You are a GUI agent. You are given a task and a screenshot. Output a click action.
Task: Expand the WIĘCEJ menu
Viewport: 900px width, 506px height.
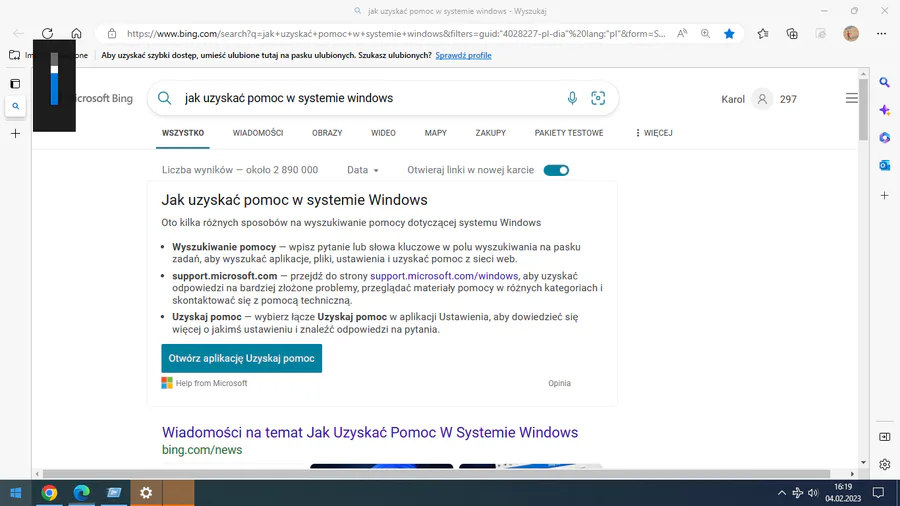coord(654,133)
